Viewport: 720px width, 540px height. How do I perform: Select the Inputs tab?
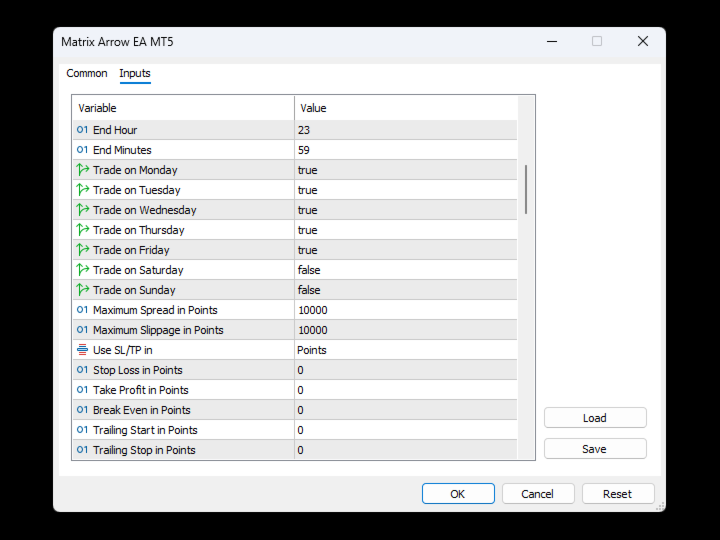[135, 74]
